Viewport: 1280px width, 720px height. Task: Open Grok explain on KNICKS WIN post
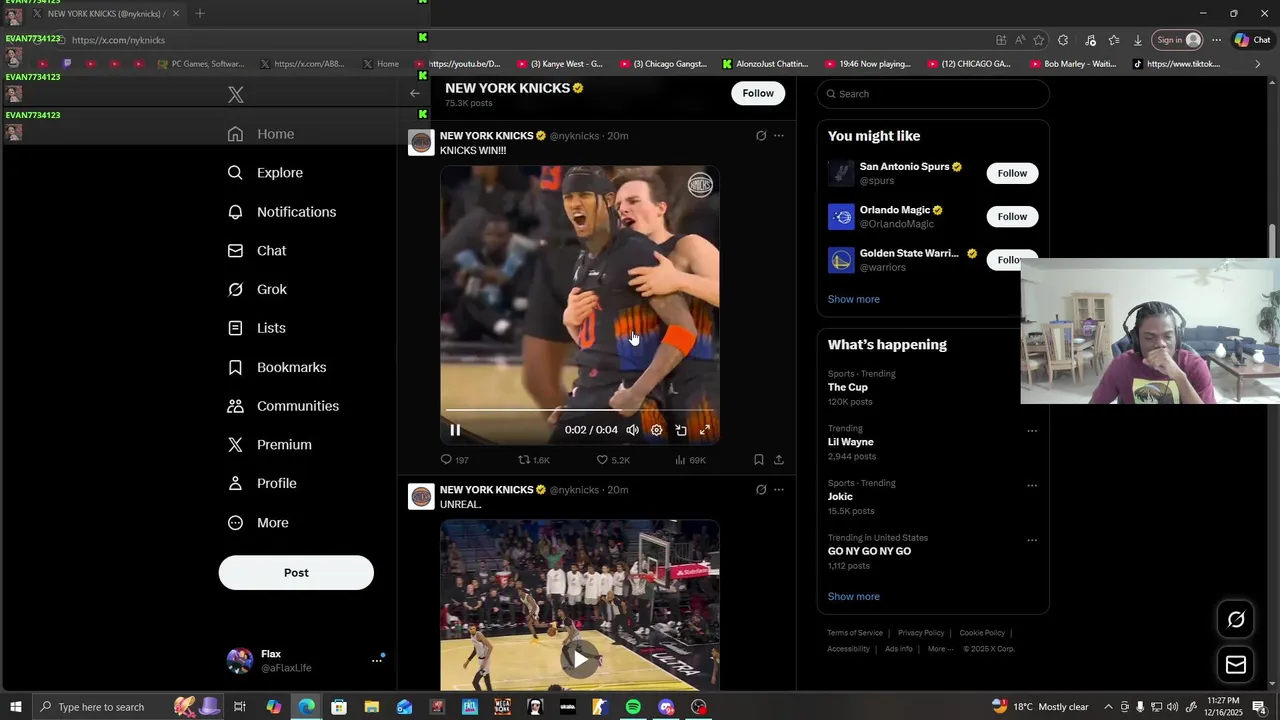pos(761,136)
